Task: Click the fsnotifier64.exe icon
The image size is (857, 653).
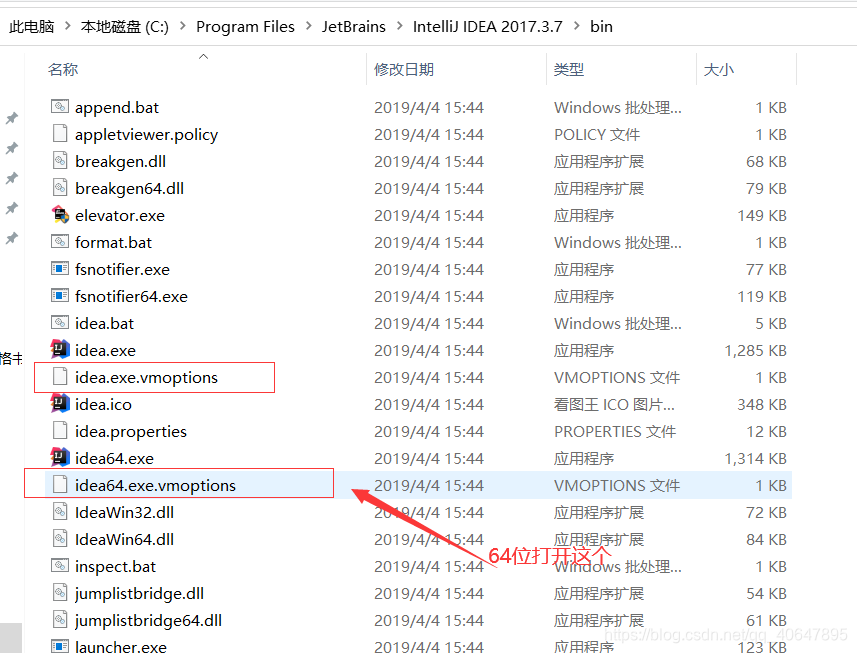Action: (60, 296)
